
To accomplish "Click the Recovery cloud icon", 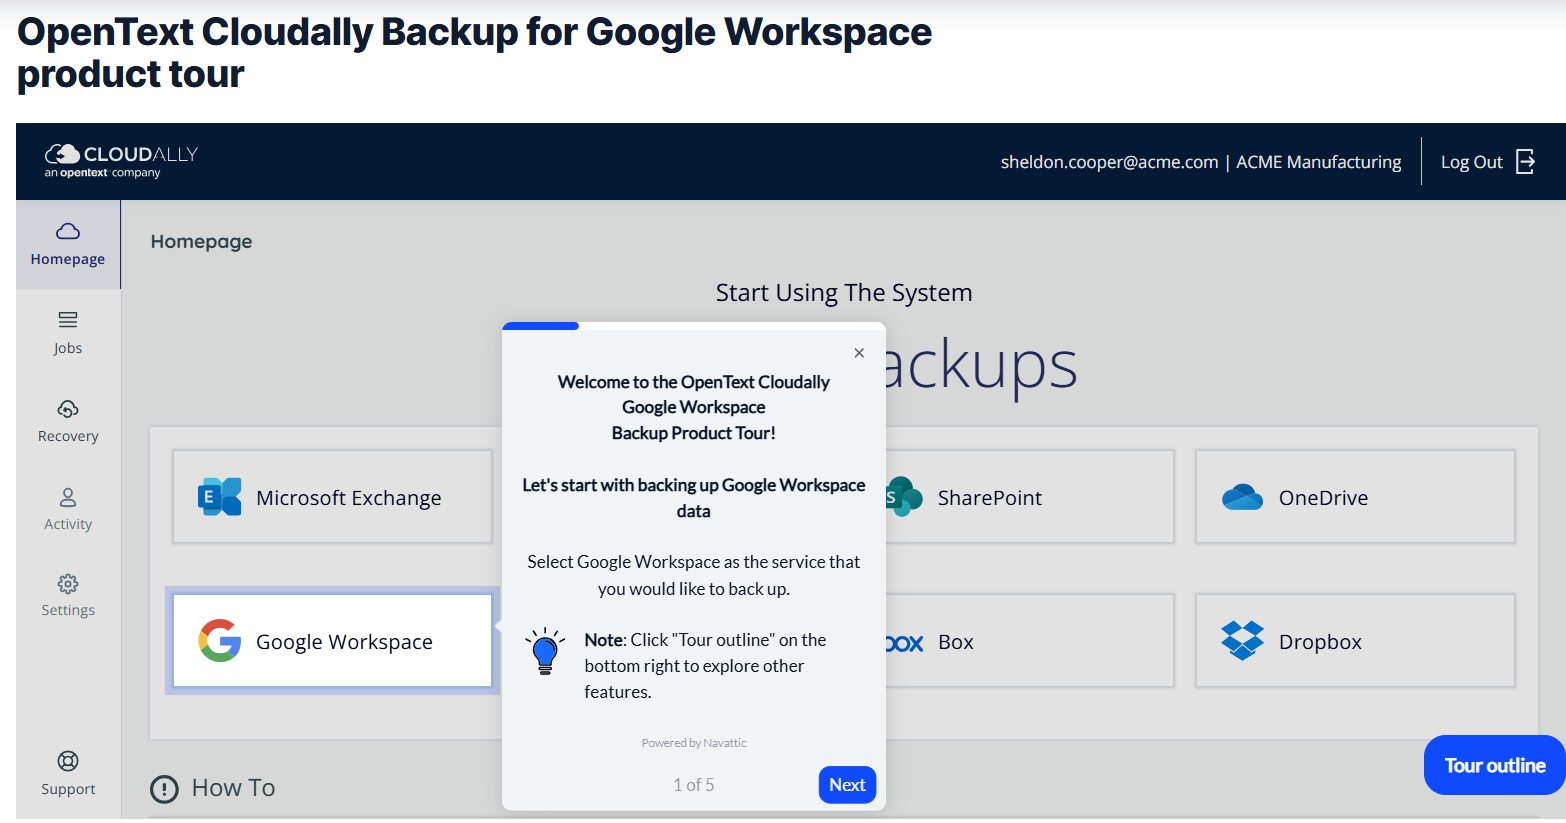I will (x=68, y=409).
